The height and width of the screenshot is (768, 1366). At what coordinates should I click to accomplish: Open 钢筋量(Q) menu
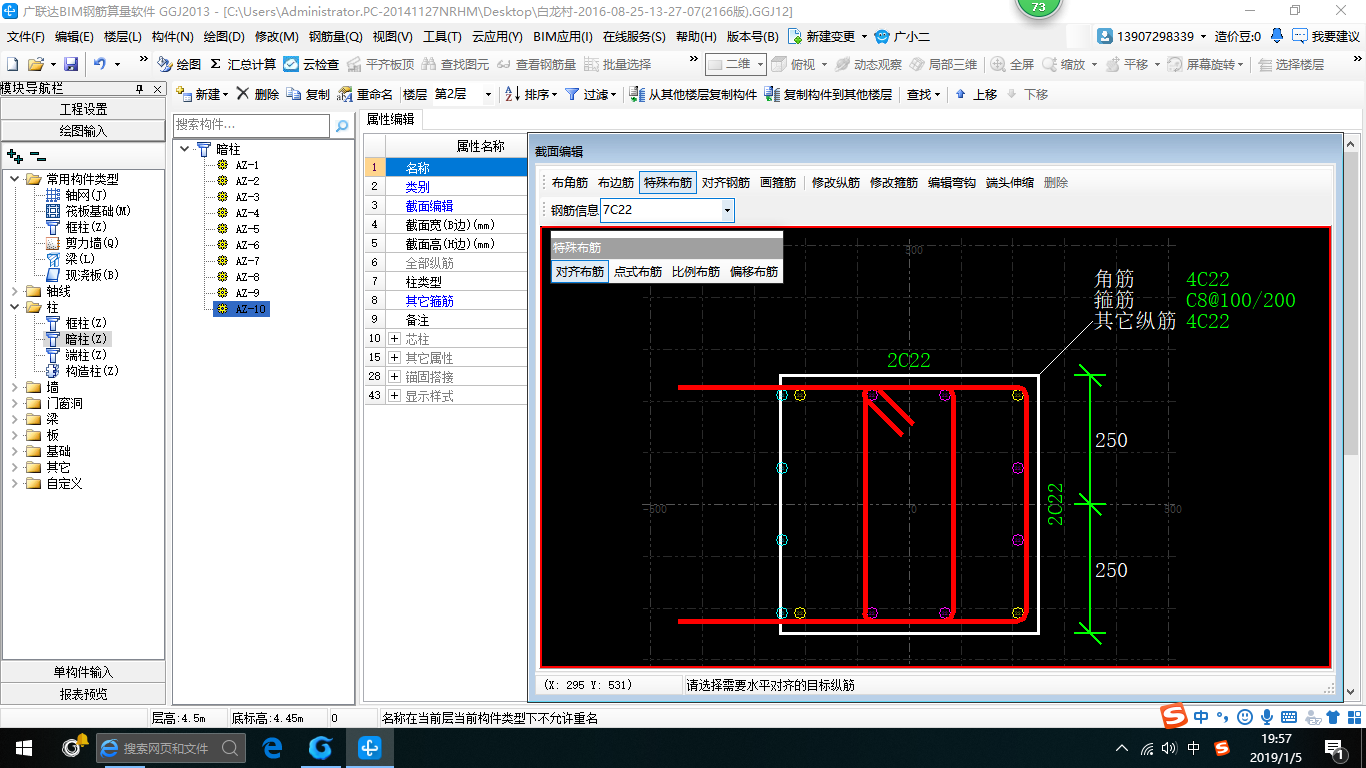point(336,36)
